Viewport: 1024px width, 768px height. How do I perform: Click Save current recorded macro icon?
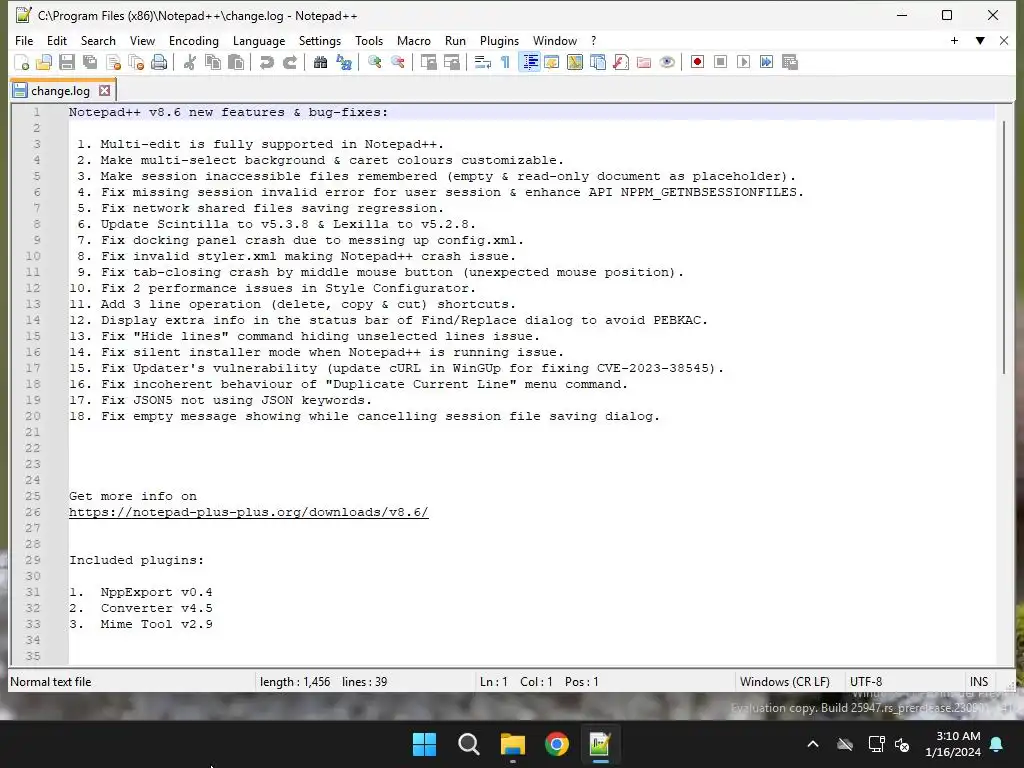[x=790, y=63]
